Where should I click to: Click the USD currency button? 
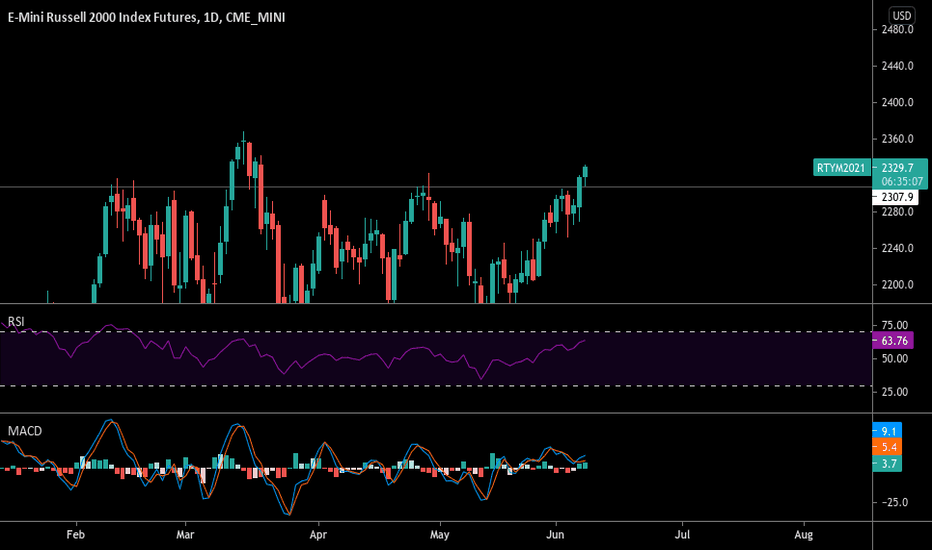pos(902,15)
